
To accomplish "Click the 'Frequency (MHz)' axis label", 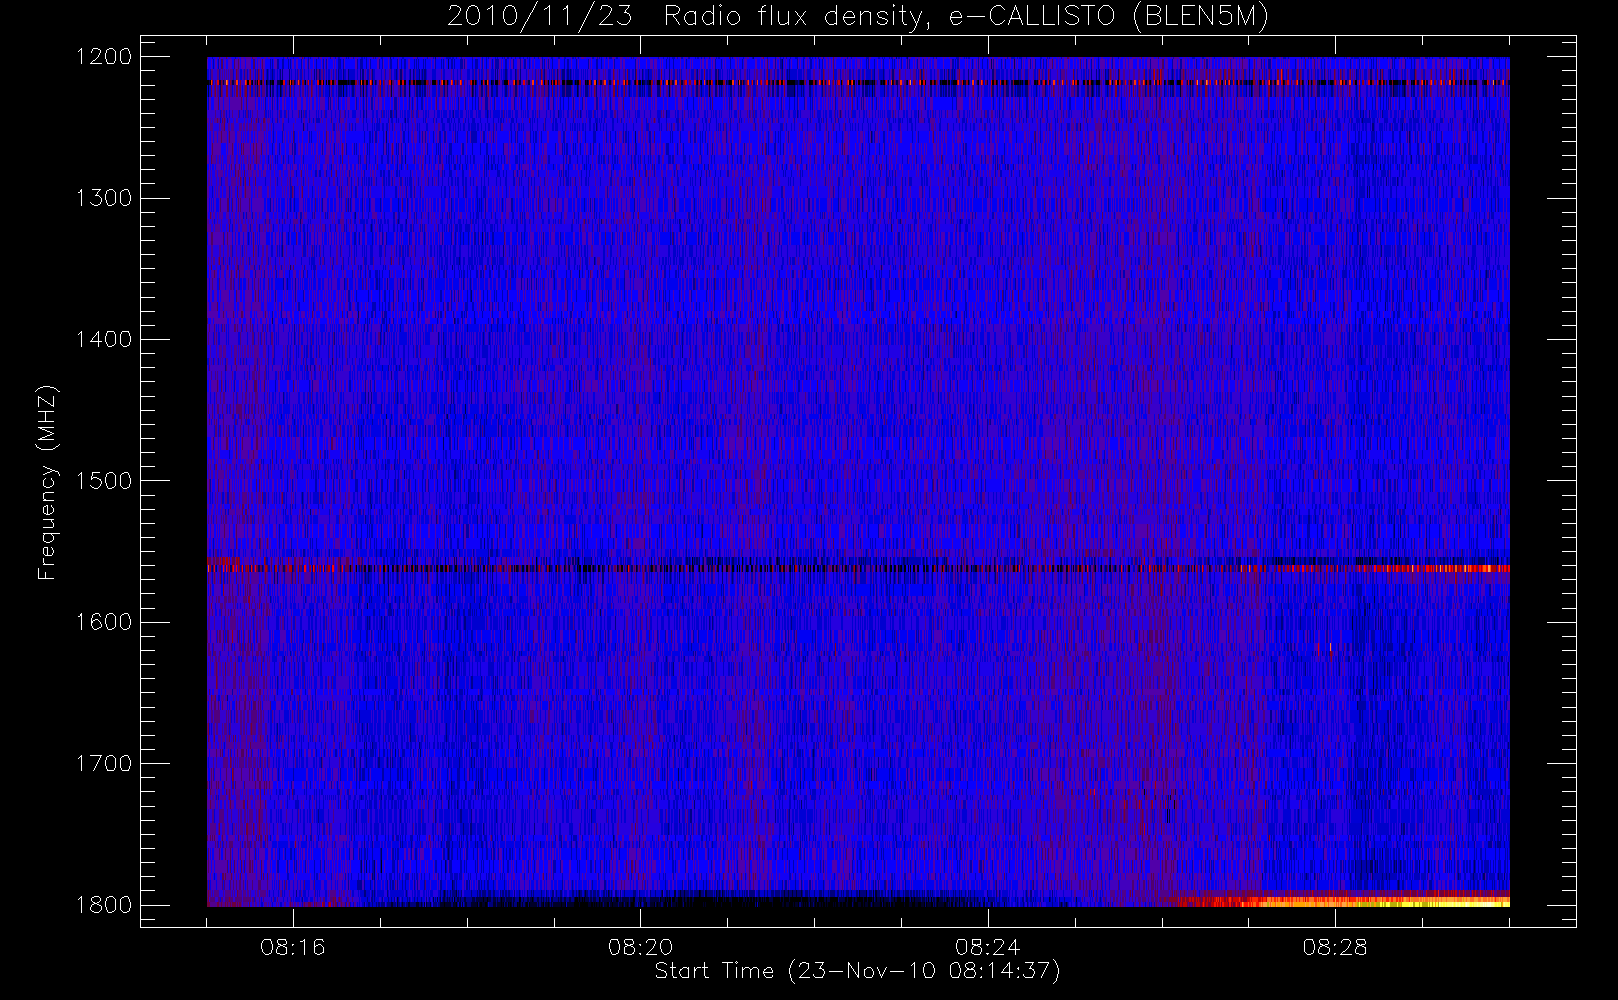I will (x=47, y=482).
